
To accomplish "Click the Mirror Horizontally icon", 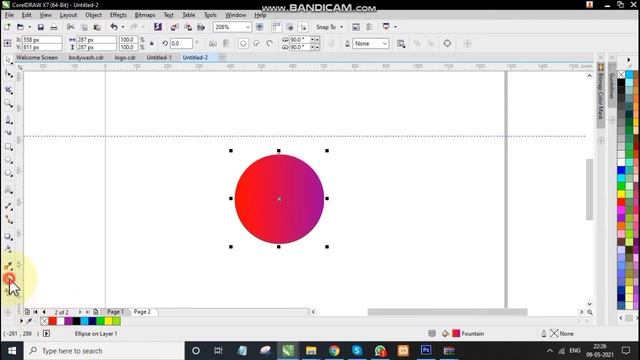I will click(213, 43).
